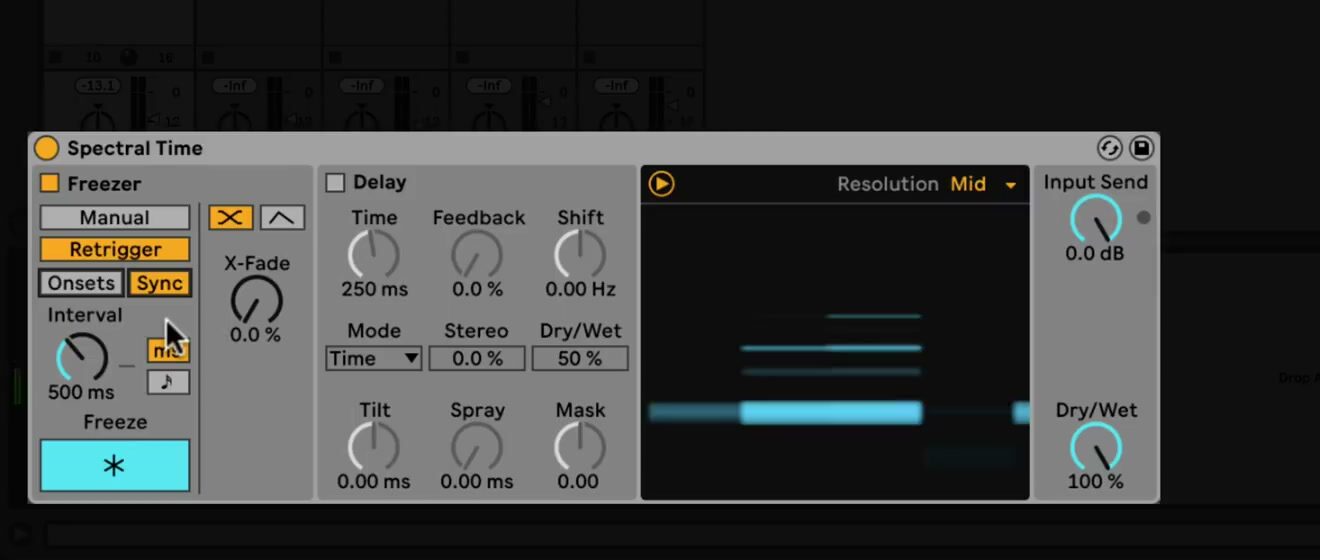Click the hot-swap preset icon
This screenshot has width=1320, height=560.
1109,148
